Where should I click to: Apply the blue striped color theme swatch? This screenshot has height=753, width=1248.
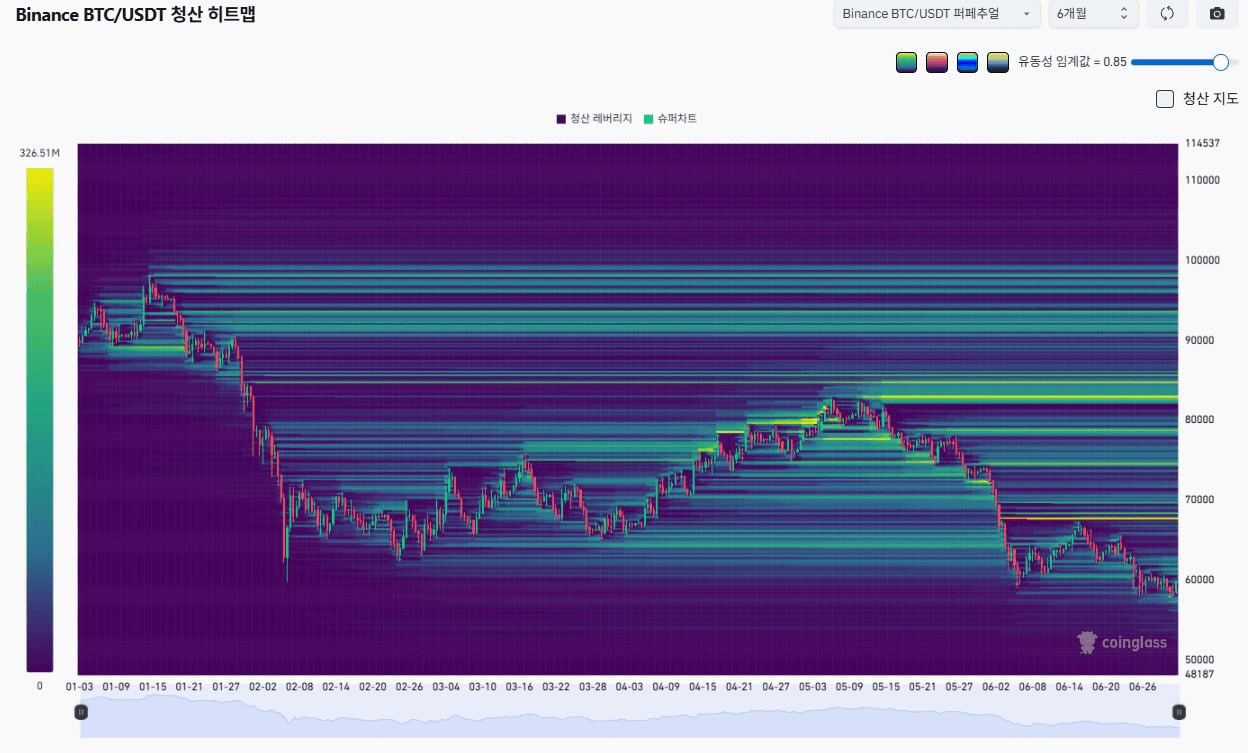tap(967, 62)
